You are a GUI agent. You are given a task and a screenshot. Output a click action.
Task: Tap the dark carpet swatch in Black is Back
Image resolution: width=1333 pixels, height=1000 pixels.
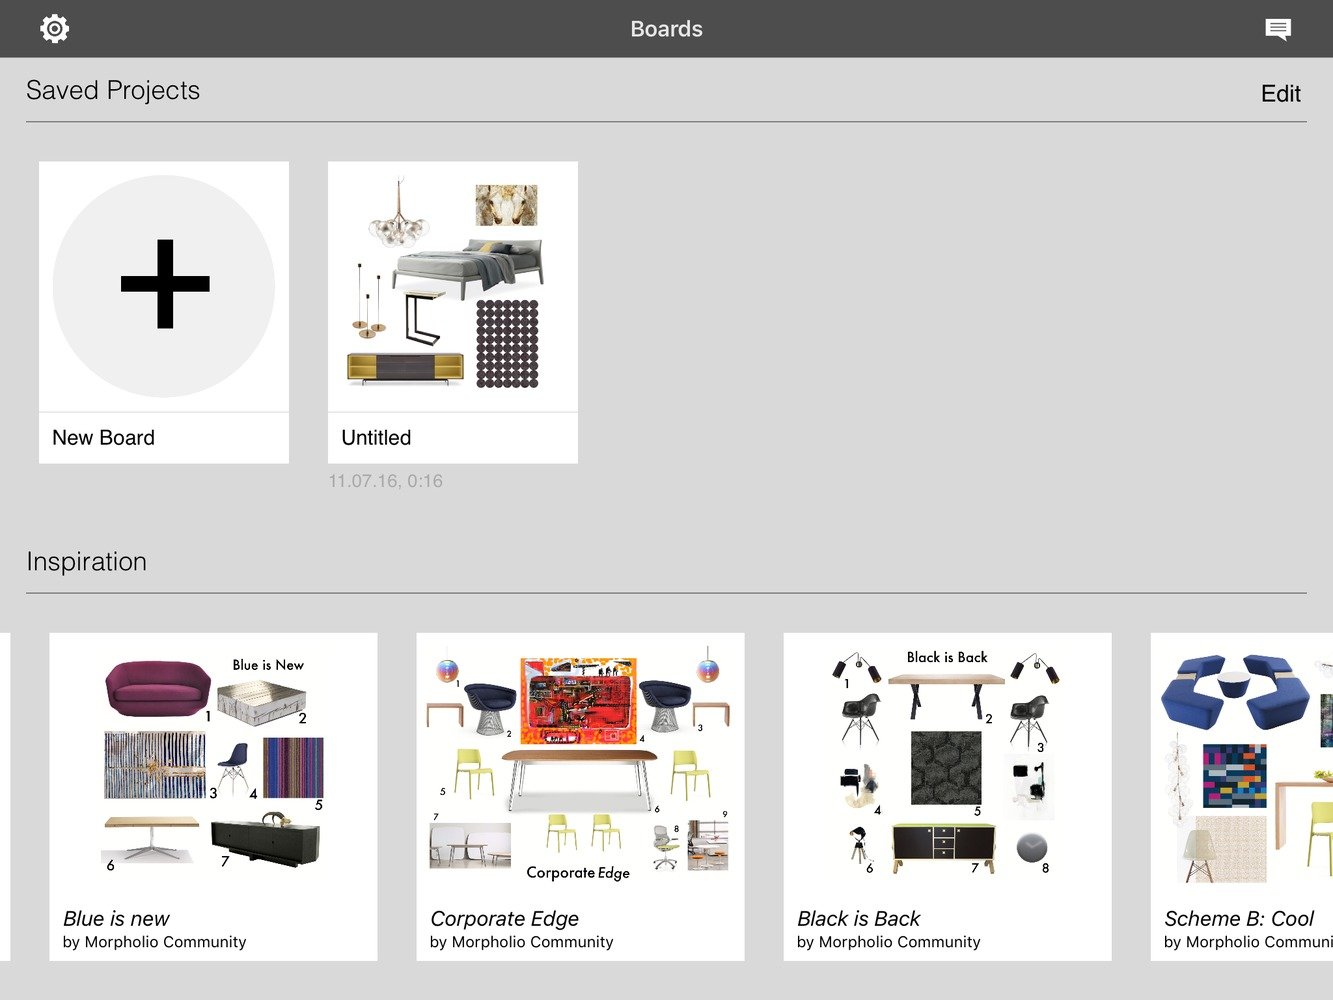[x=946, y=767]
